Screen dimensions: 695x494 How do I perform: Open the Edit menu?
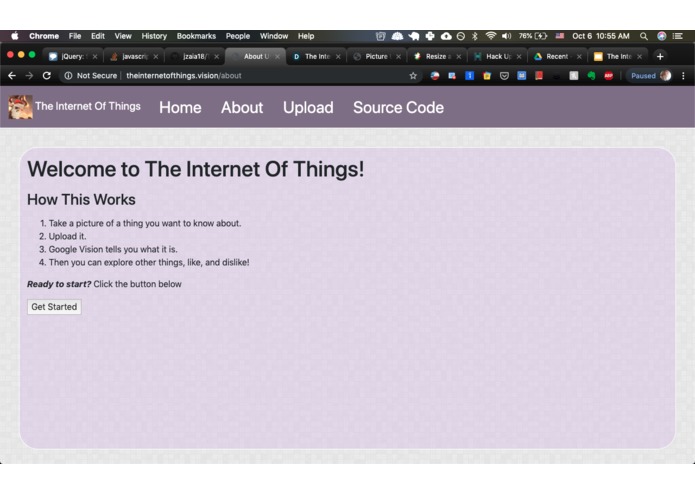click(98, 36)
